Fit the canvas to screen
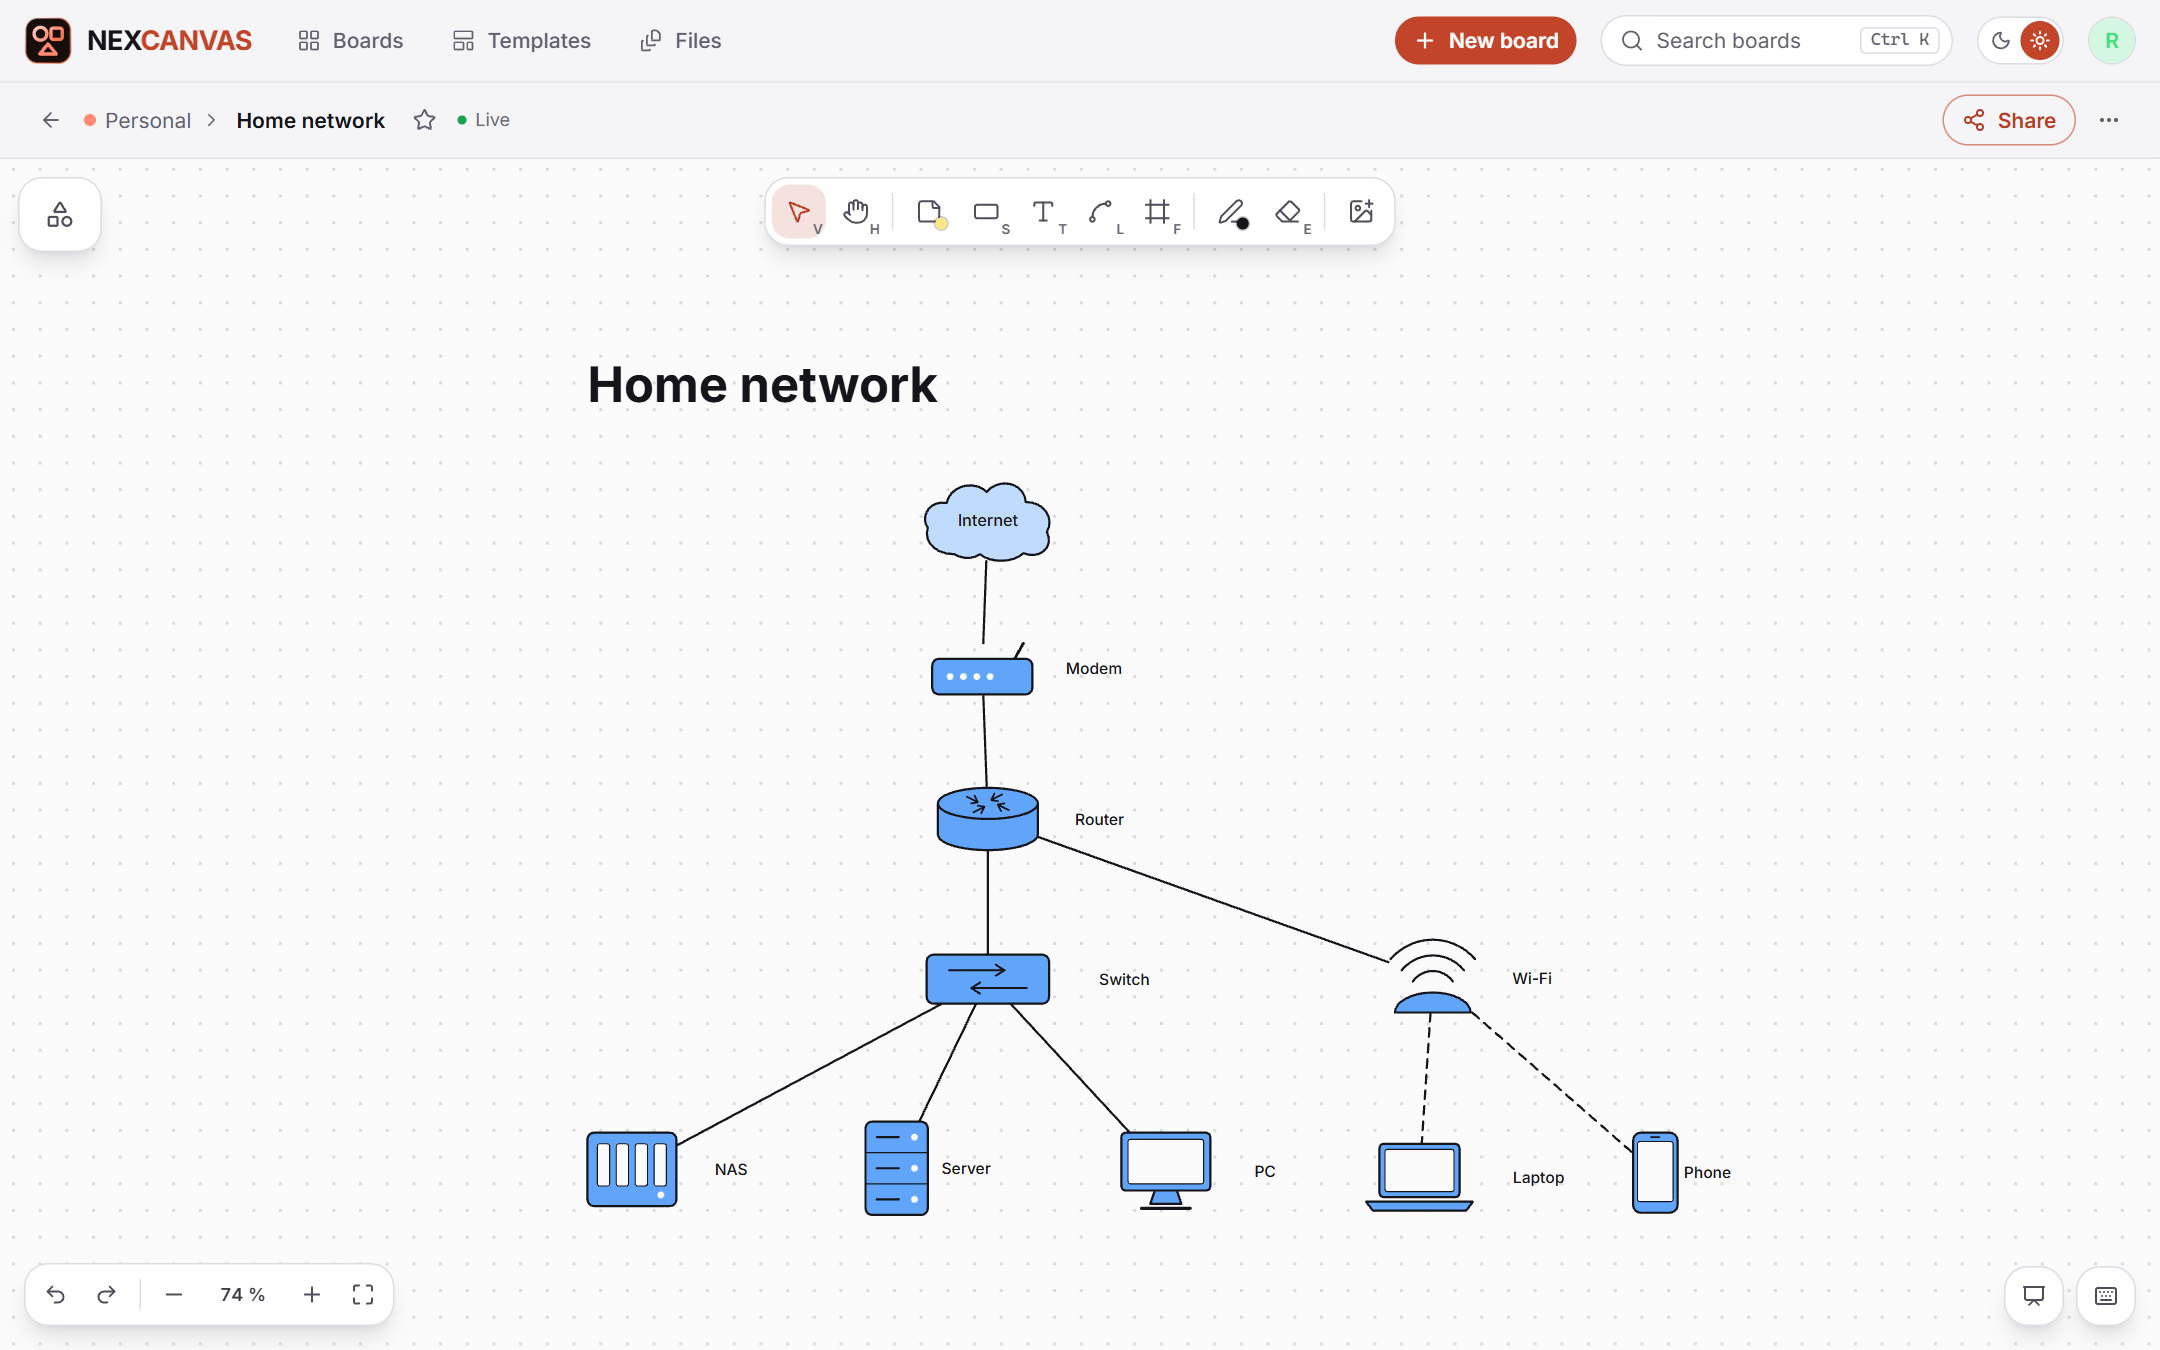Viewport: 2160px width, 1350px height. point(363,1295)
